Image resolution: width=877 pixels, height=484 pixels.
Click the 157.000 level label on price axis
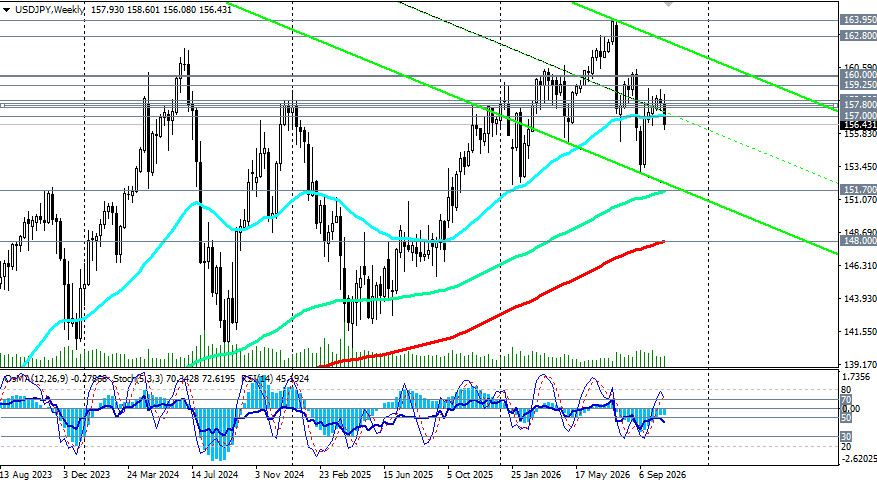click(x=859, y=115)
